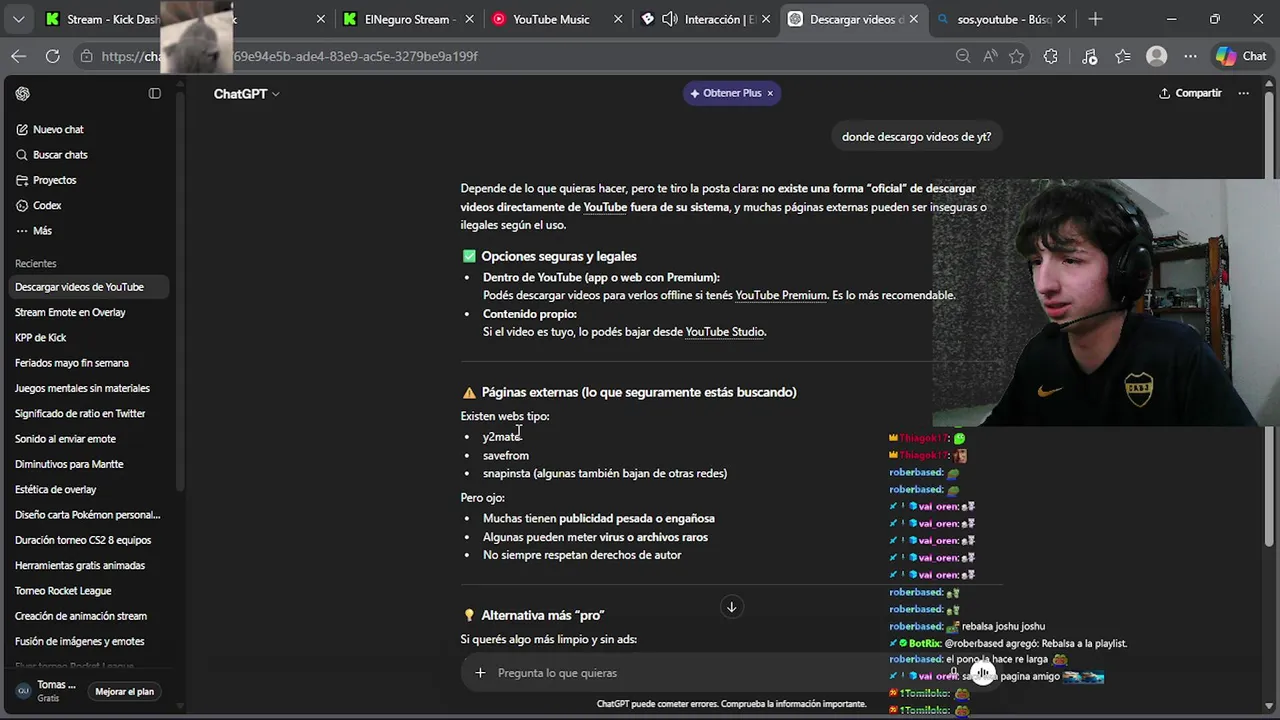Open browser extensions puzzle icon
1280x720 pixels.
(x=1050, y=56)
